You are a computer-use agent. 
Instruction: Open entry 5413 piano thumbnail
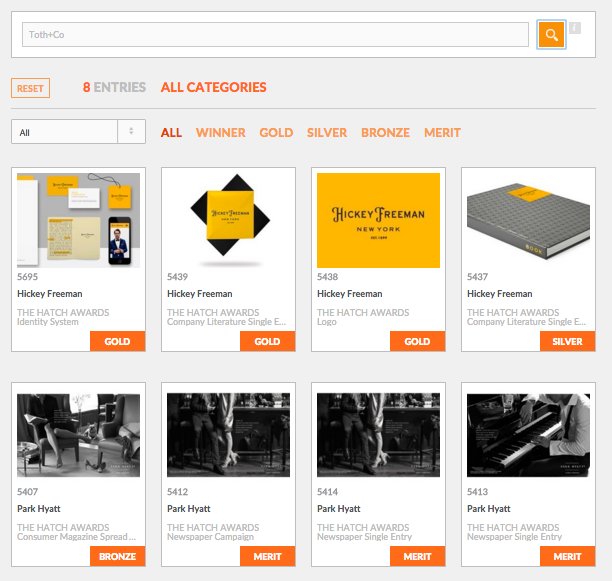pos(528,435)
